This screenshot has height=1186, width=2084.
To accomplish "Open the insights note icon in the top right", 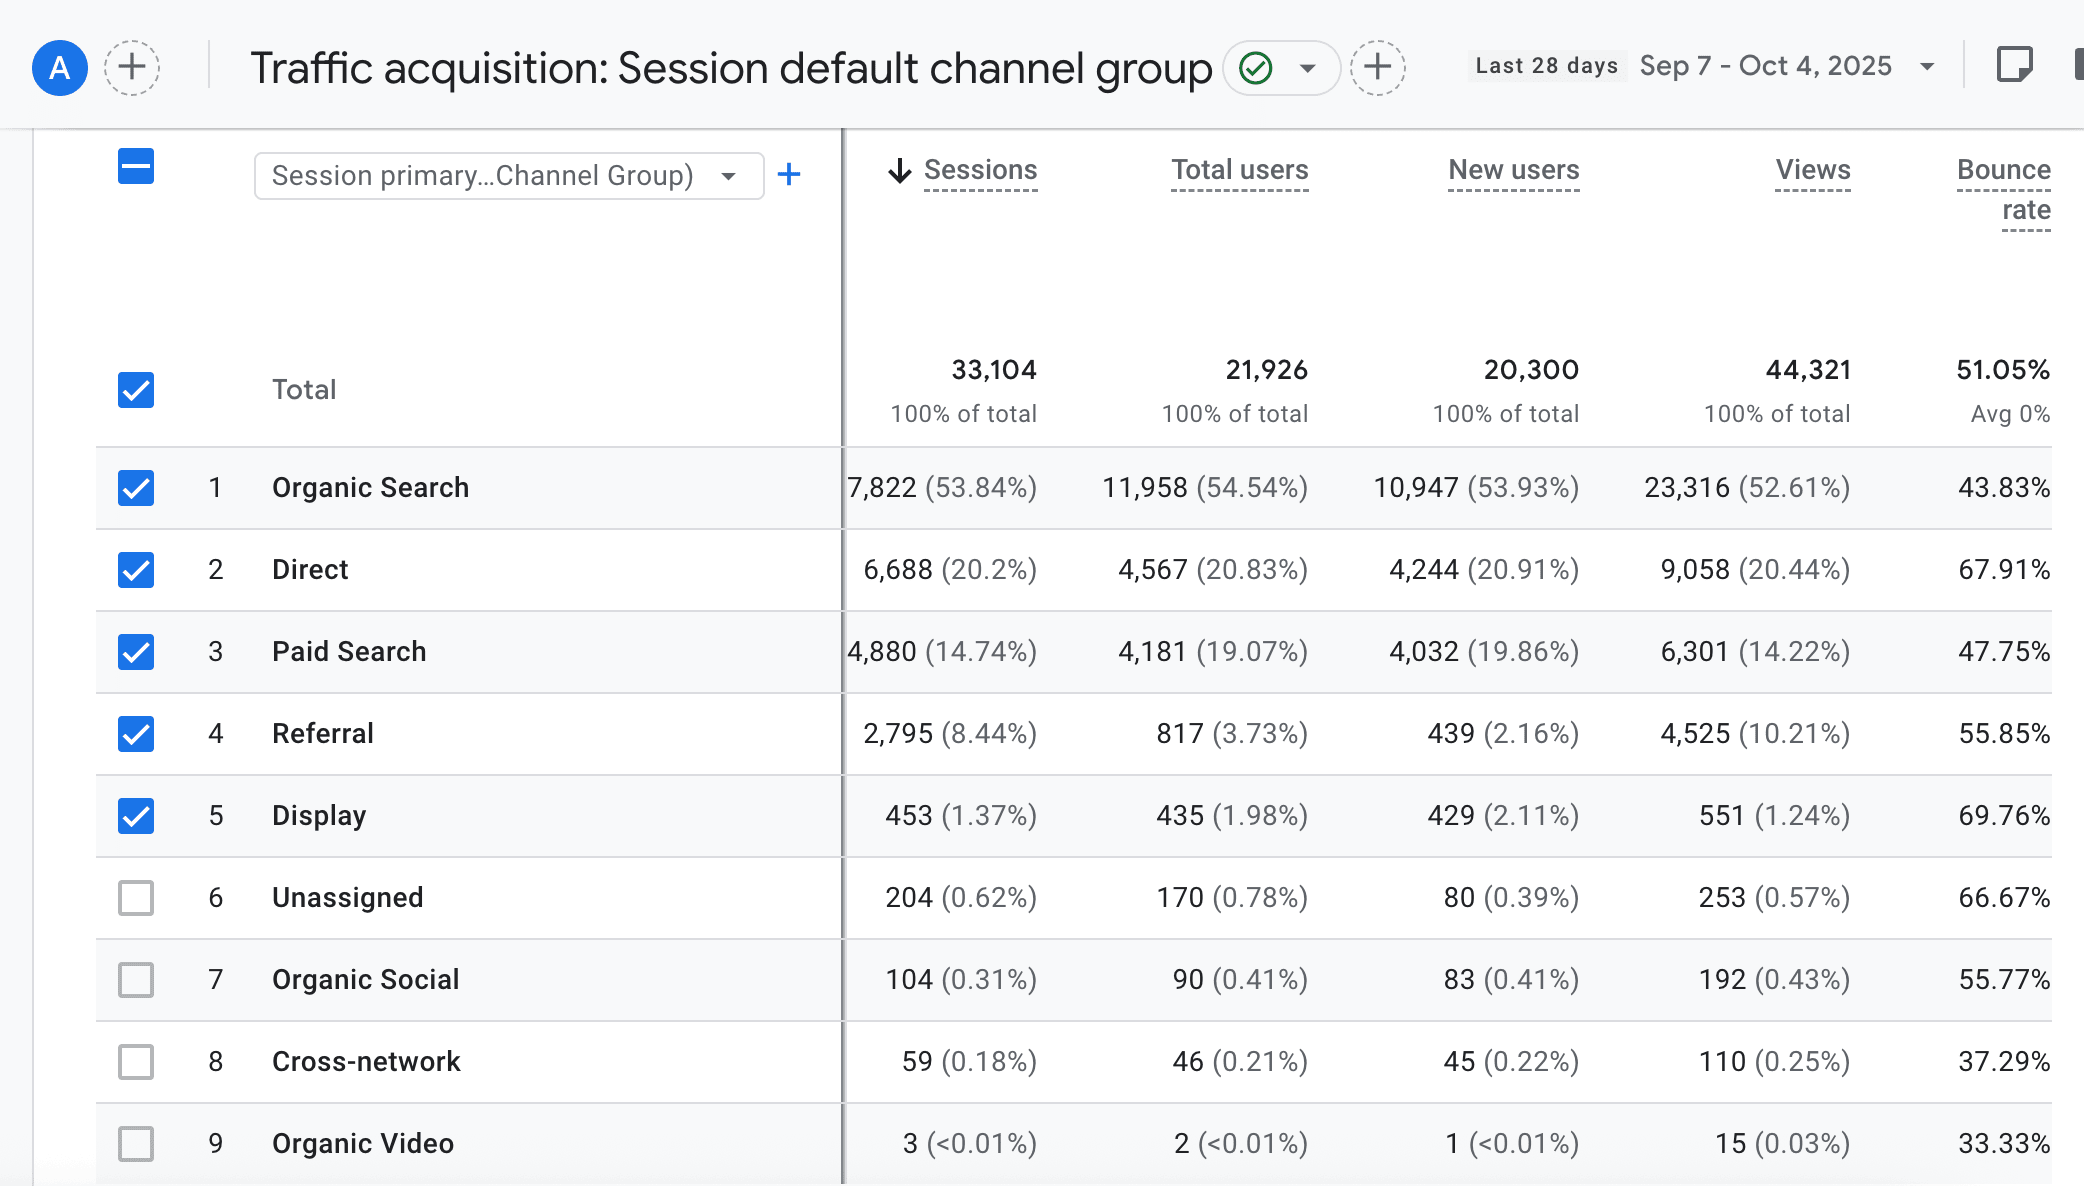I will tap(2014, 66).
